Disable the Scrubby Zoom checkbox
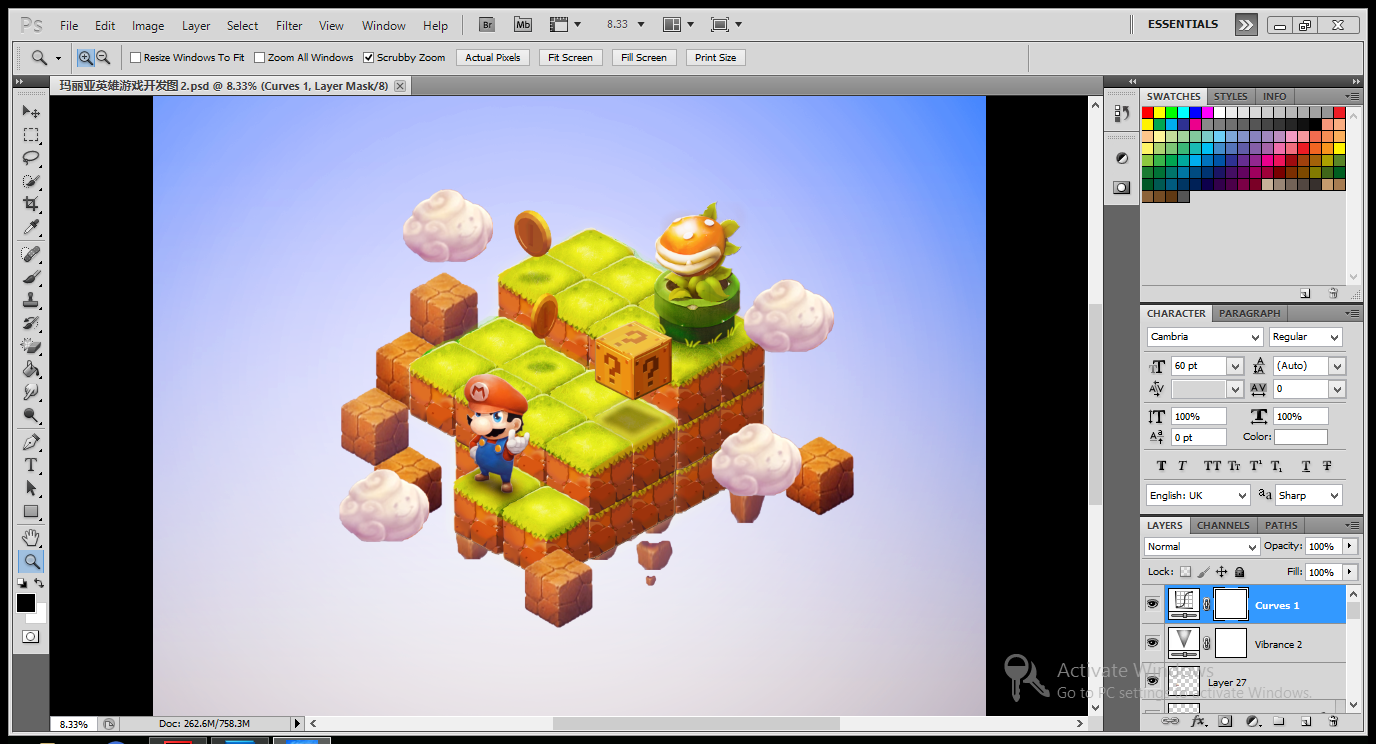Image resolution: width=1376 pixels, height=744 pixels. pyautogui.click(x=369, y=58)
